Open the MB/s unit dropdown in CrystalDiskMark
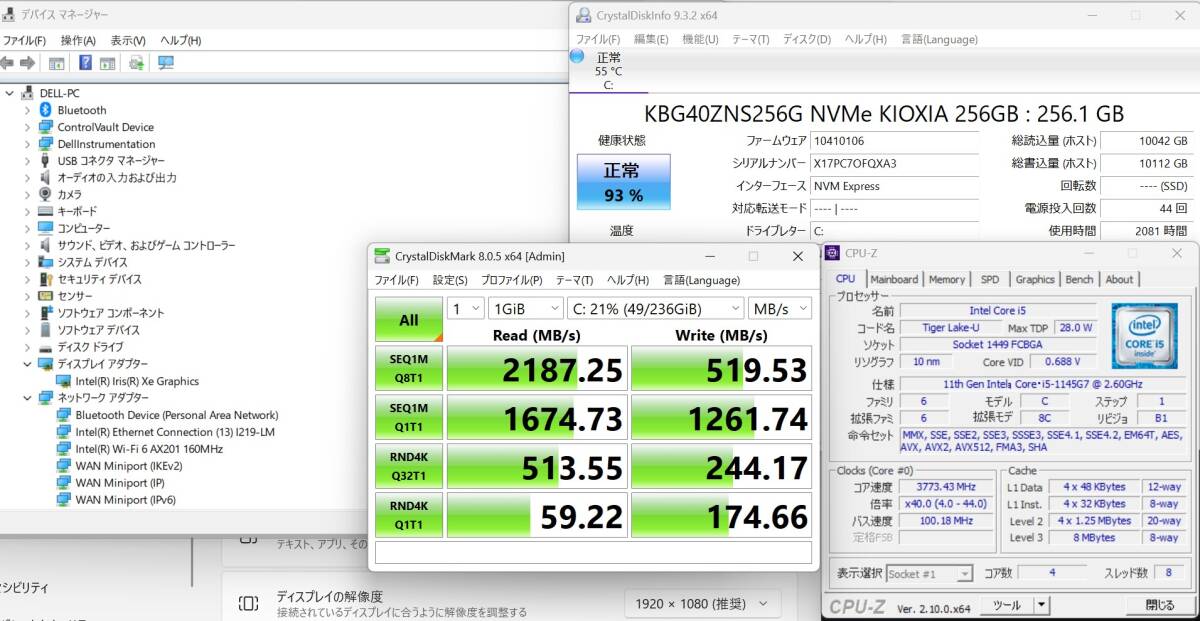This screenshot has width=1200, height=621. (x=780, y=309)
